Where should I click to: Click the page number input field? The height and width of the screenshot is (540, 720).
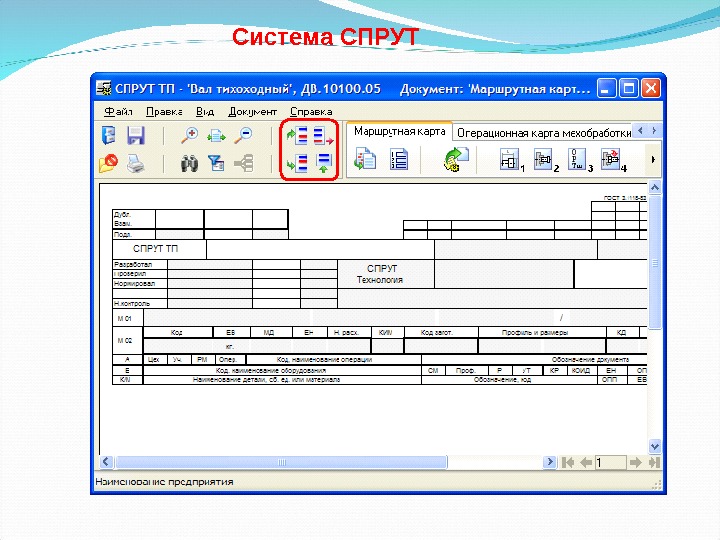pos(611,462)
